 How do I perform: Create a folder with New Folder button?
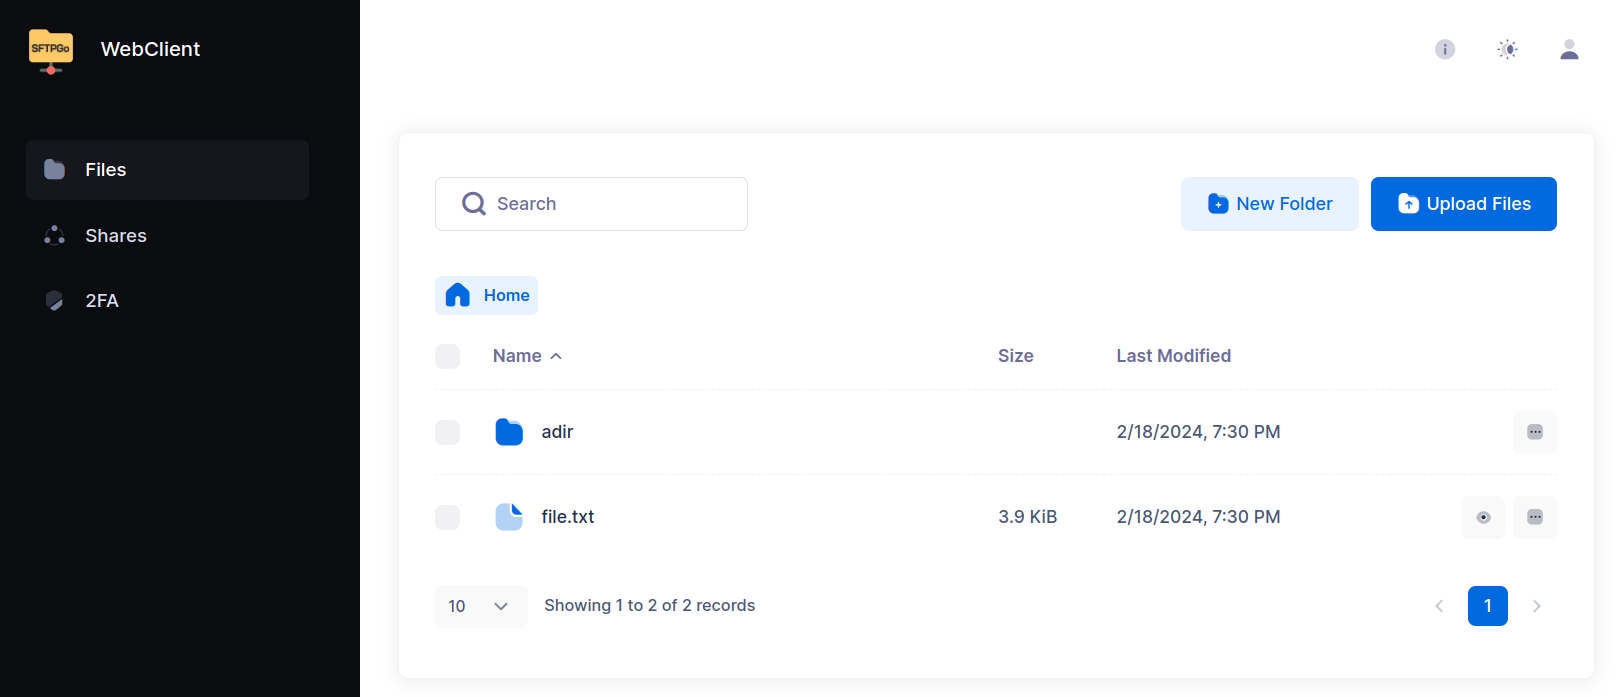pyautogui.click(x=1269, y=204)
